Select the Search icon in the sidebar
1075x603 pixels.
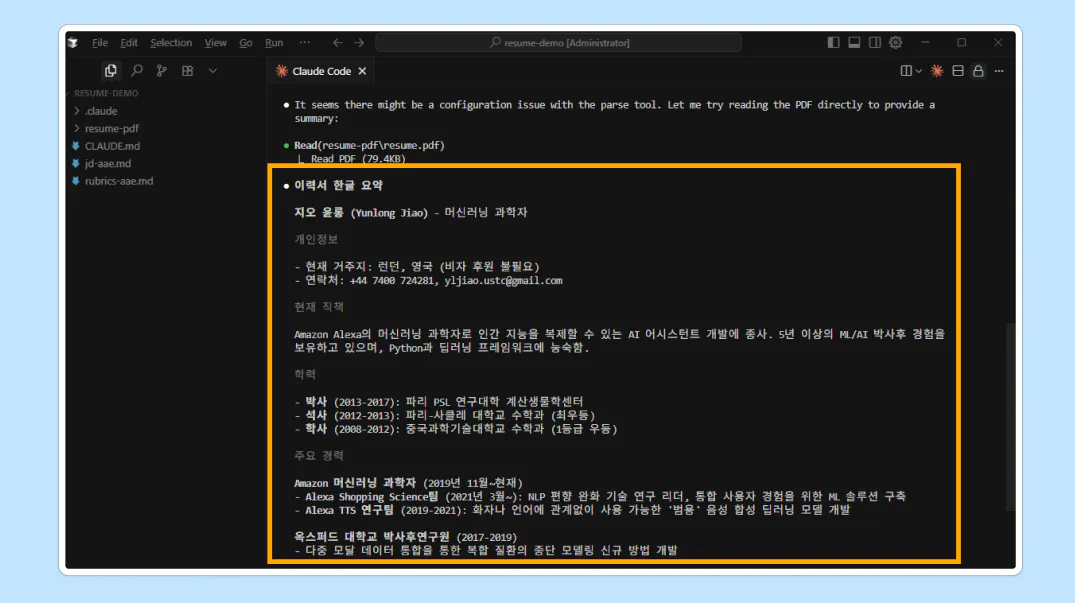coord(137,71)
